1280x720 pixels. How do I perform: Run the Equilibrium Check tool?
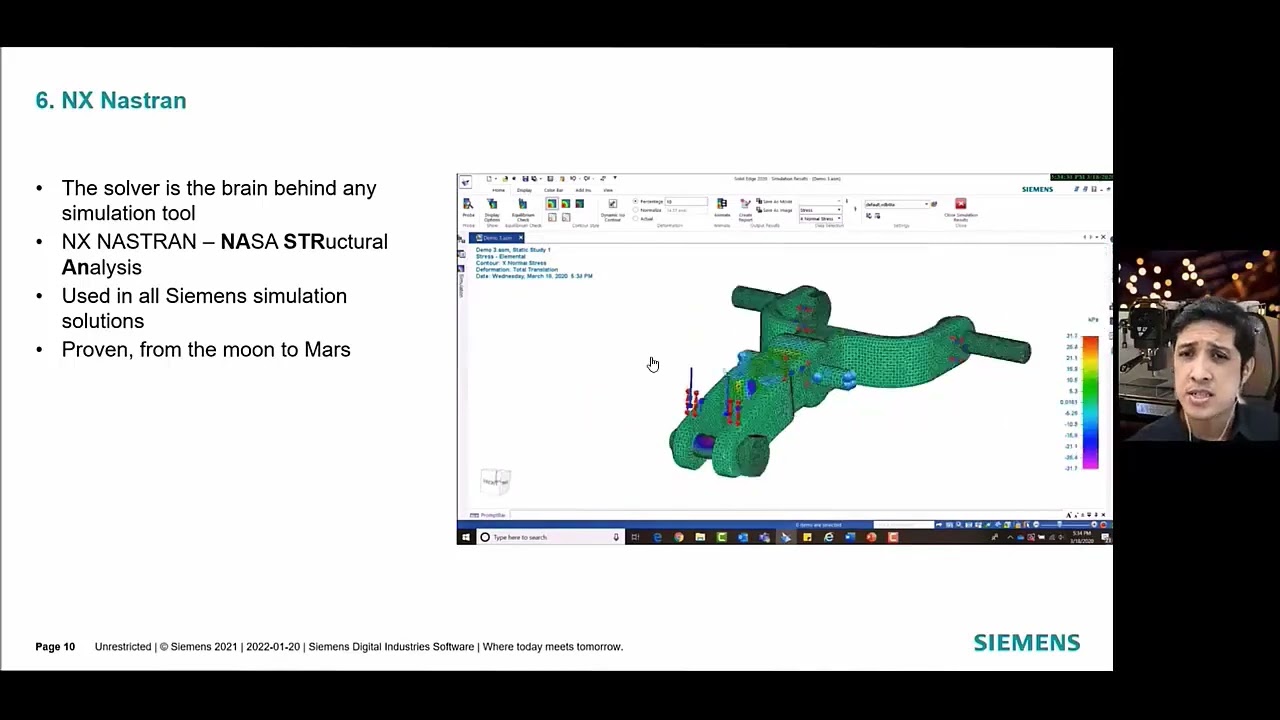523,210
